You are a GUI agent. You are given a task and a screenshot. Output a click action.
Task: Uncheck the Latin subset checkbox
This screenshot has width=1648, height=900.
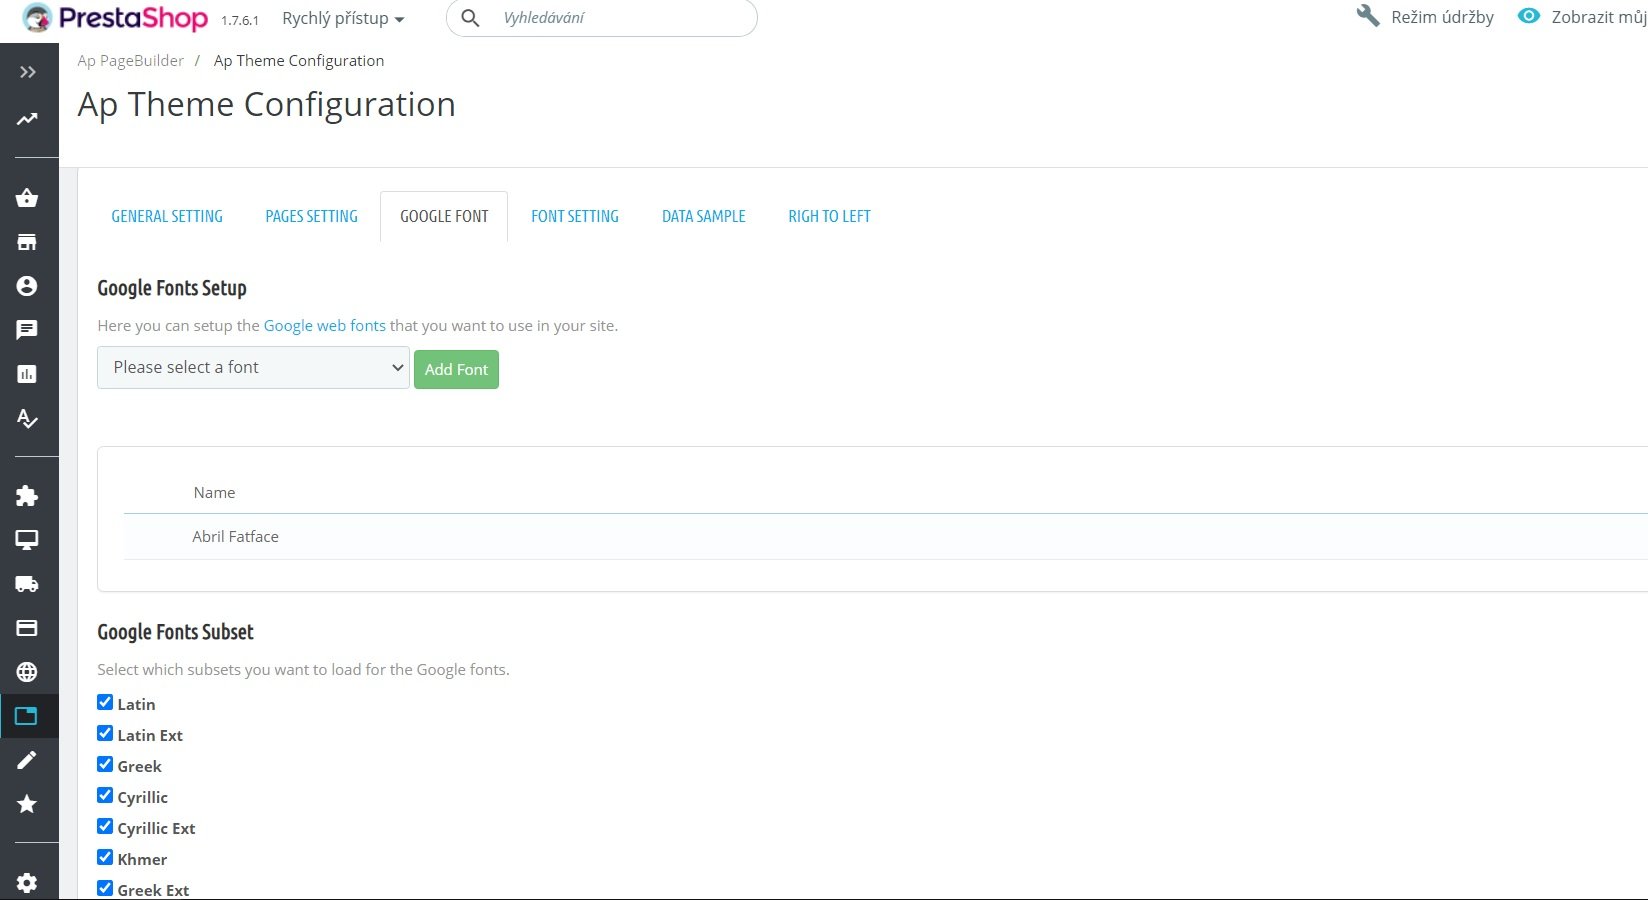click(x=105, y=702)
